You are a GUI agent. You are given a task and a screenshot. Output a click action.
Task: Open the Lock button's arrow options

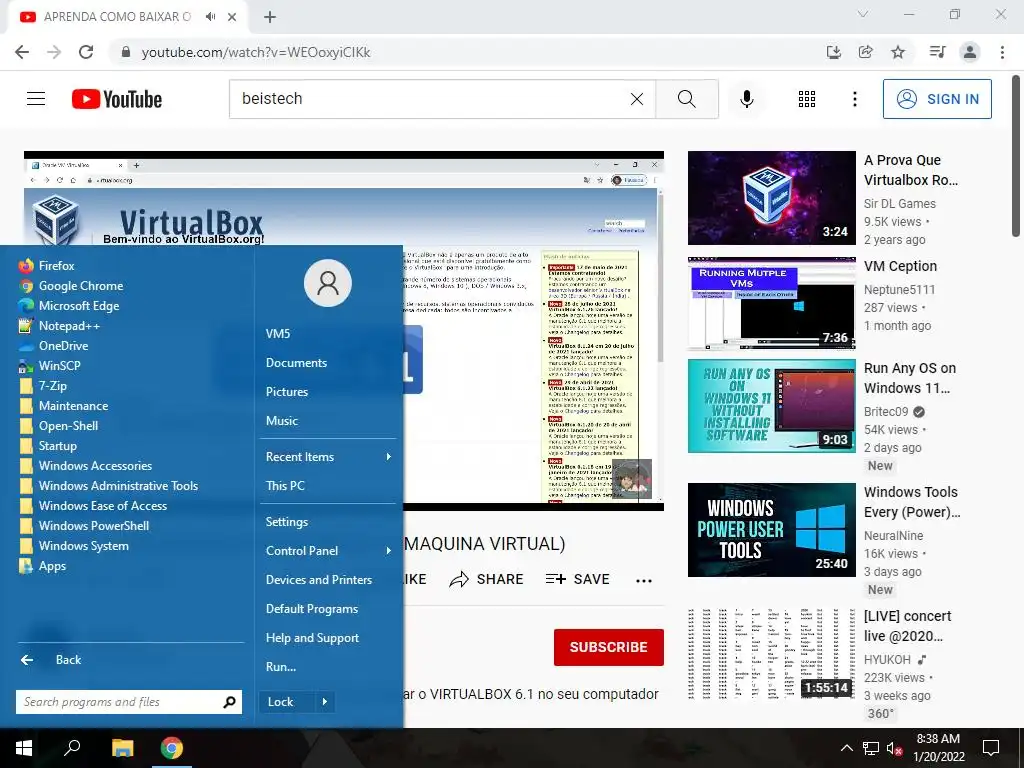click(325, 702)
